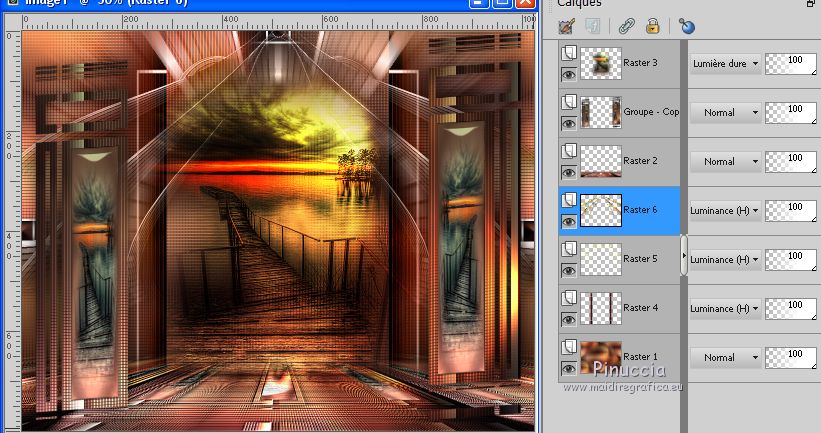Open Luminance (H) dropdown of Raster 4
The image size is (821, 433).
tap(725, 308)
